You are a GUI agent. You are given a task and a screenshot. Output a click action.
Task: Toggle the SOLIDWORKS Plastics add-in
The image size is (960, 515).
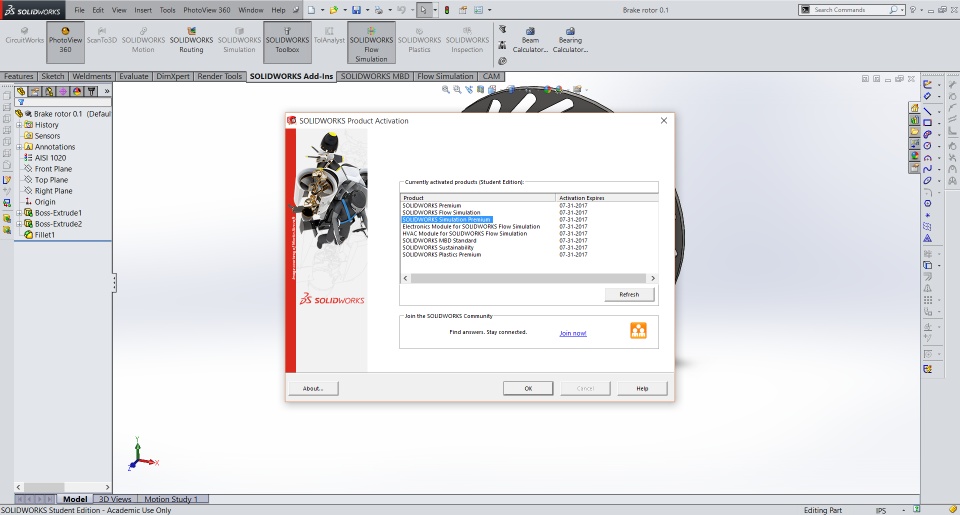click(x=419, y=39)
